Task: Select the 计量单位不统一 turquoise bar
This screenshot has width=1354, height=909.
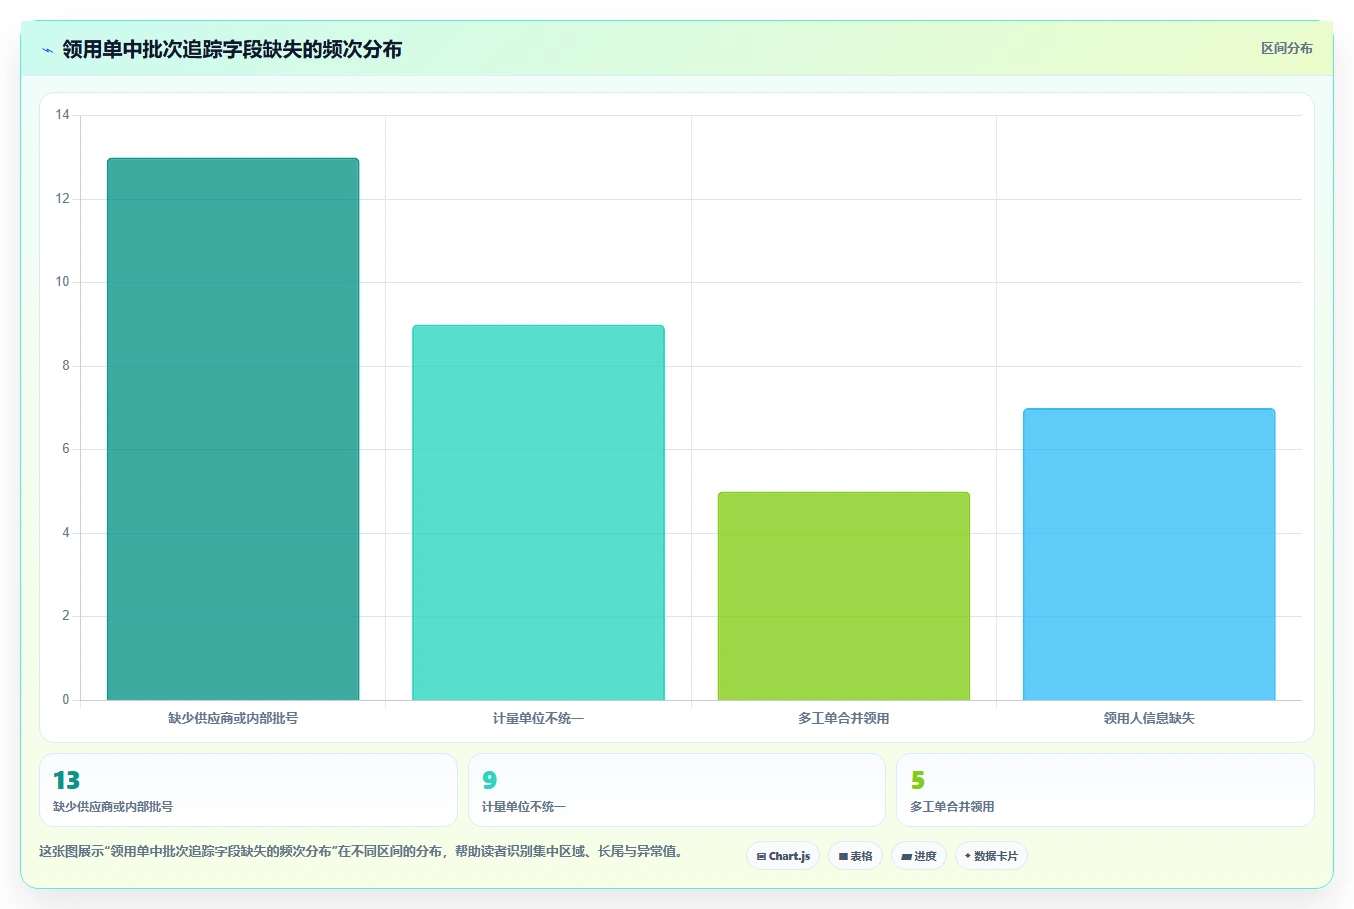Action: point(538,512)
